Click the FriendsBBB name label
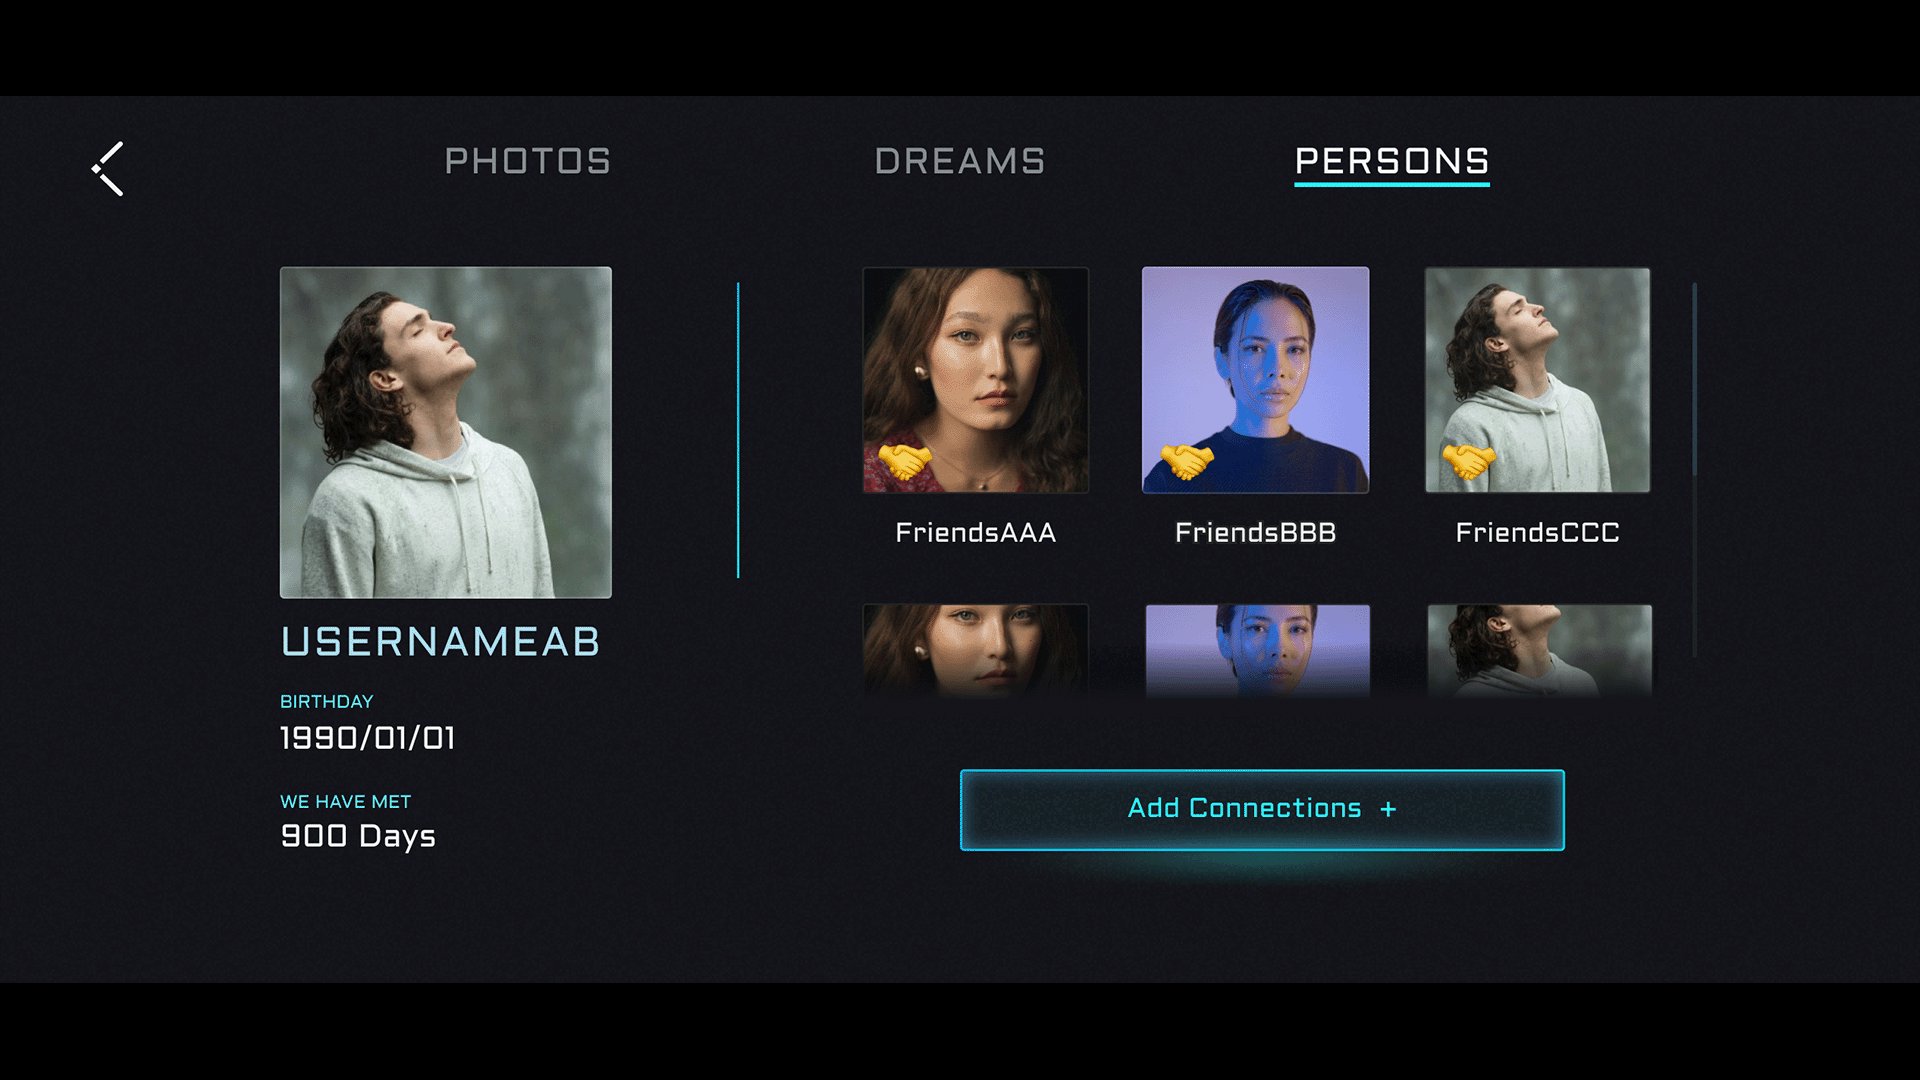1920x1080 pixels. coord(1256,533)
